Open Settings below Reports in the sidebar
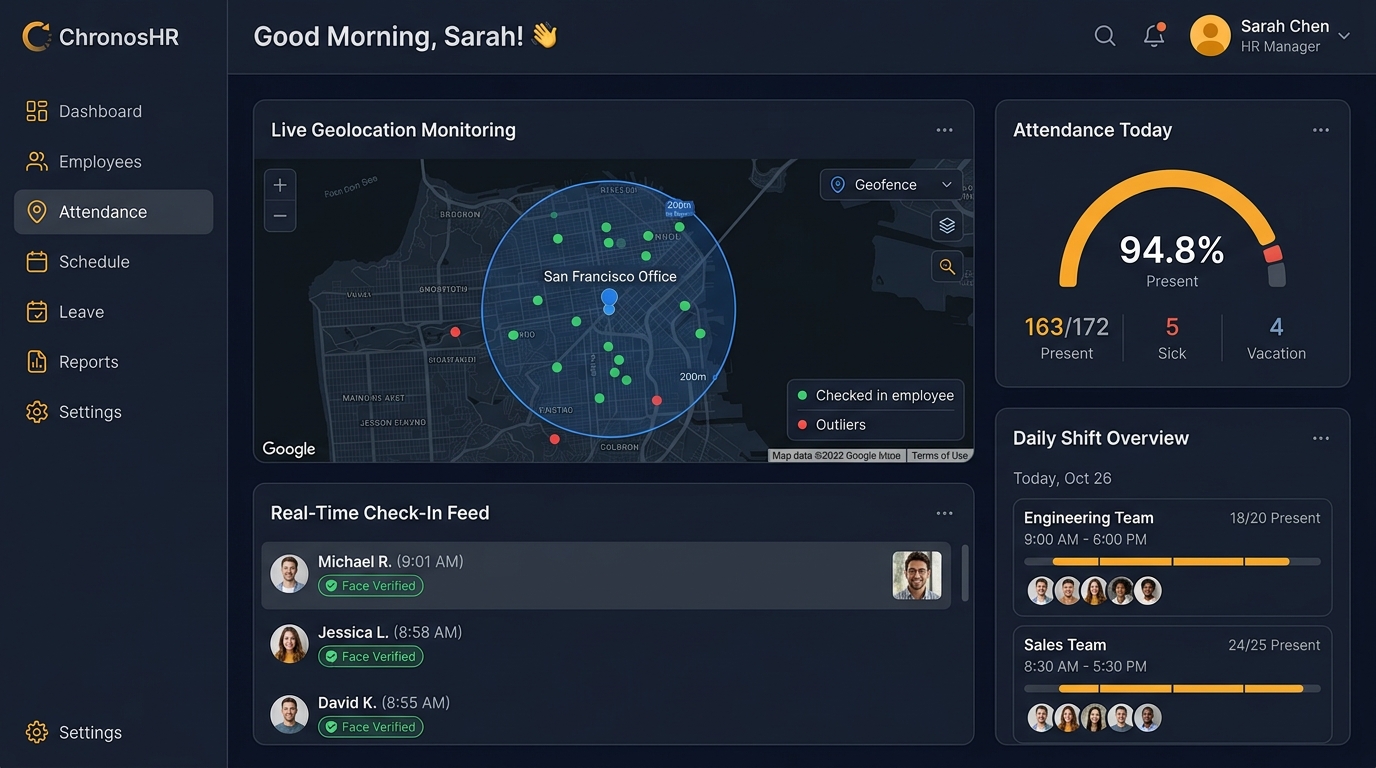This screenshot has width=1376, height=768. (x=114, y=412)
